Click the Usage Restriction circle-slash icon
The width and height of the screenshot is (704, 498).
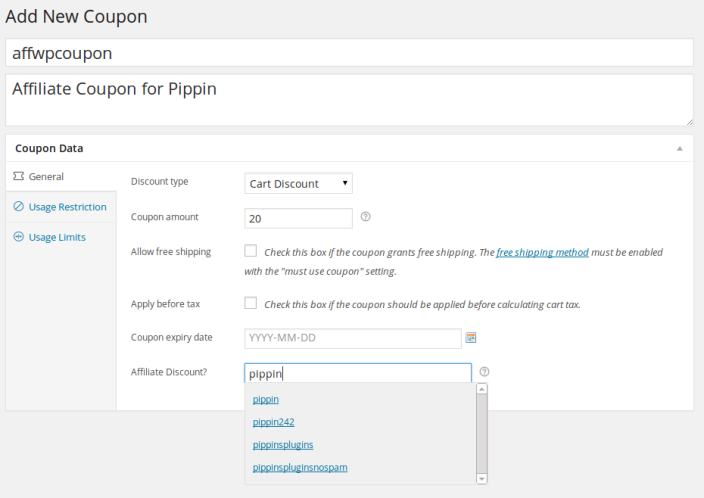18,207
